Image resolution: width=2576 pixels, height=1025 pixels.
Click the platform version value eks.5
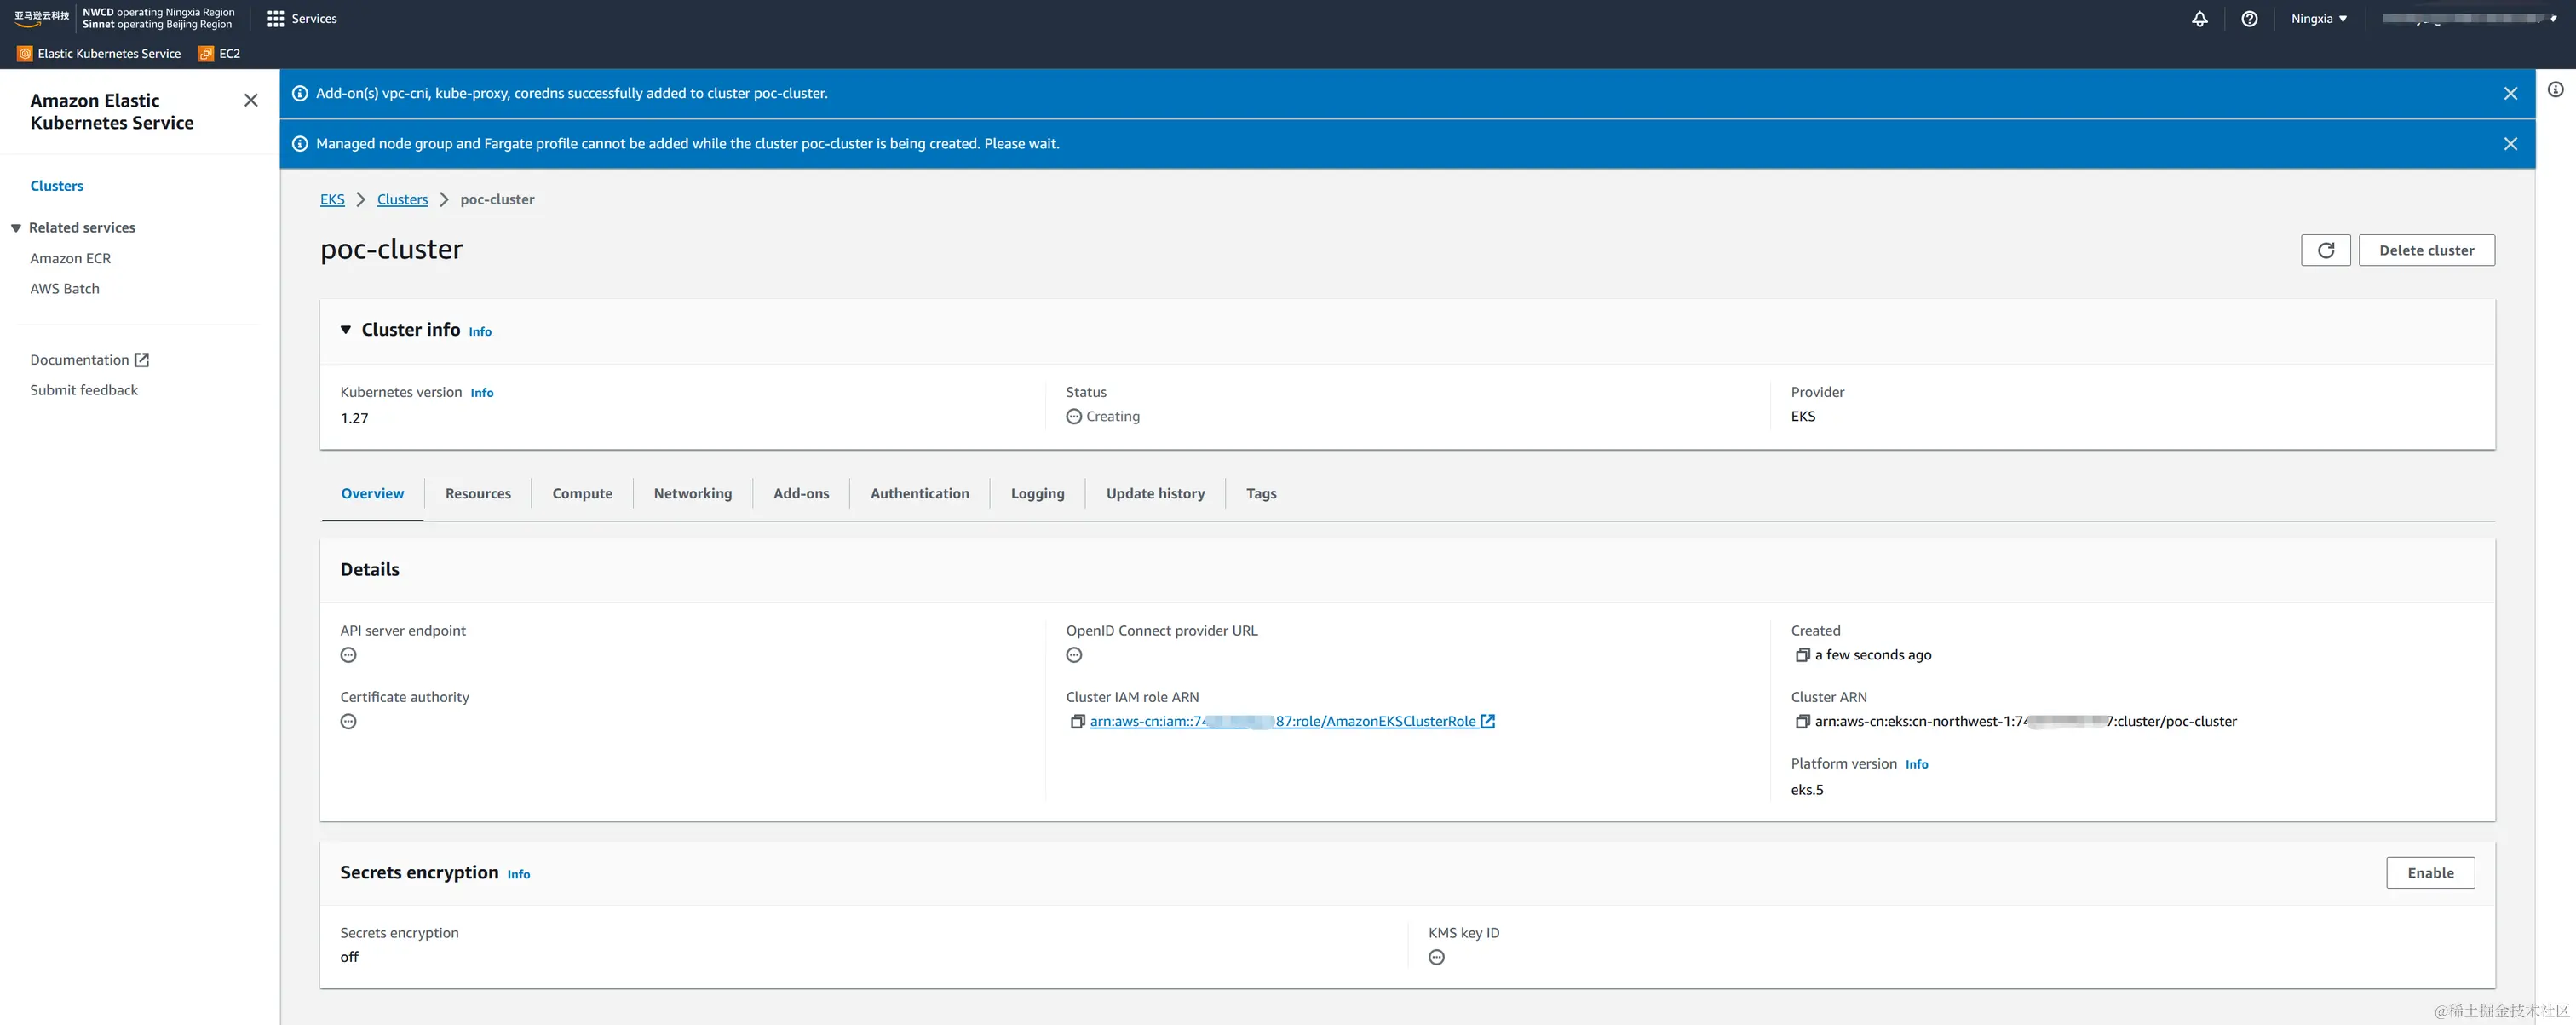(1806, 790)
